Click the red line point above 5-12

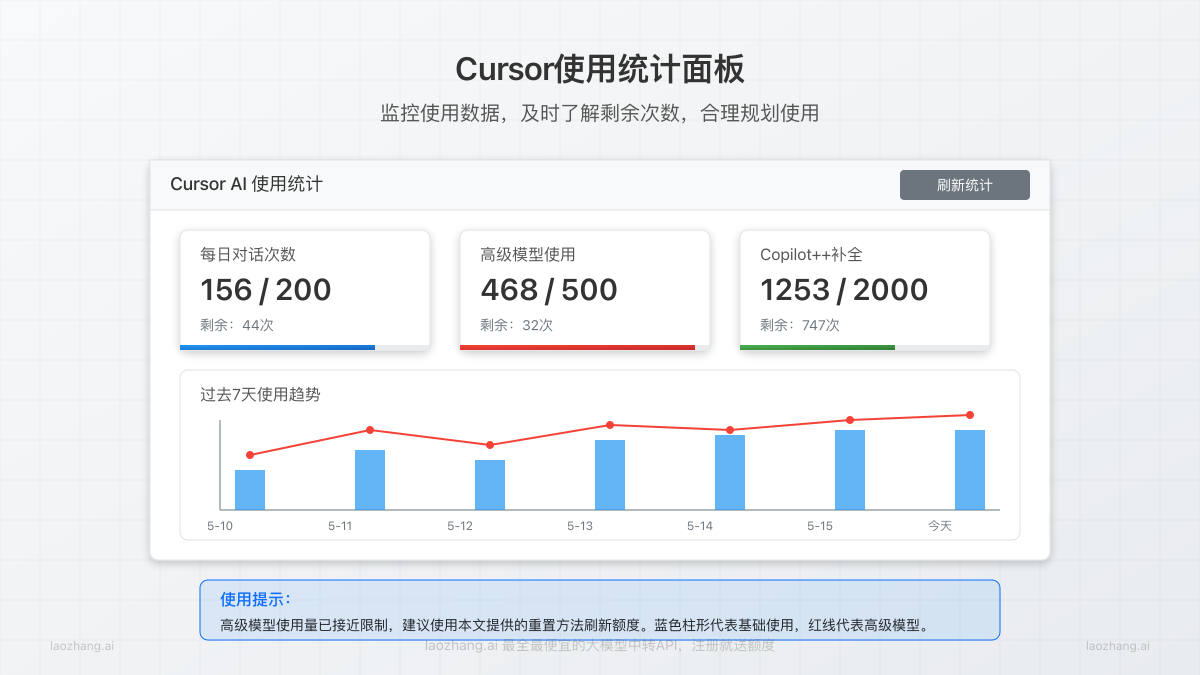click(490, 445)
